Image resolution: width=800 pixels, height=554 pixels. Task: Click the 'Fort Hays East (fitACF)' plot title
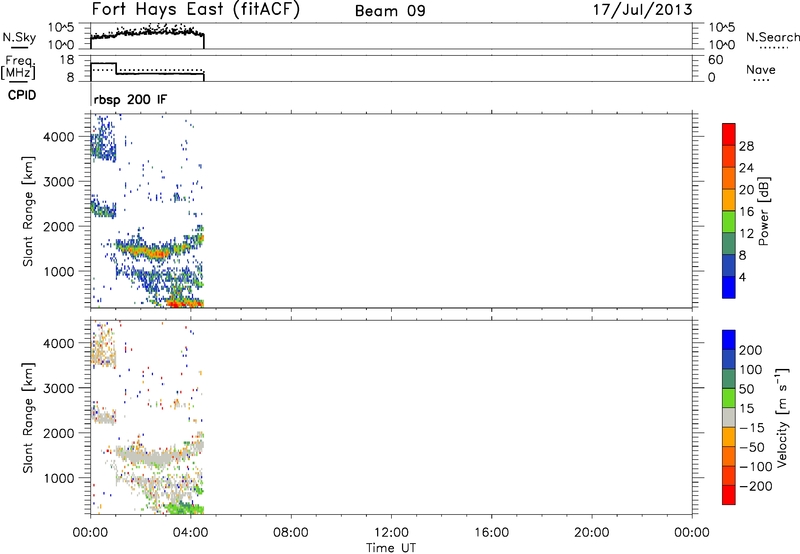pos(196,10)
